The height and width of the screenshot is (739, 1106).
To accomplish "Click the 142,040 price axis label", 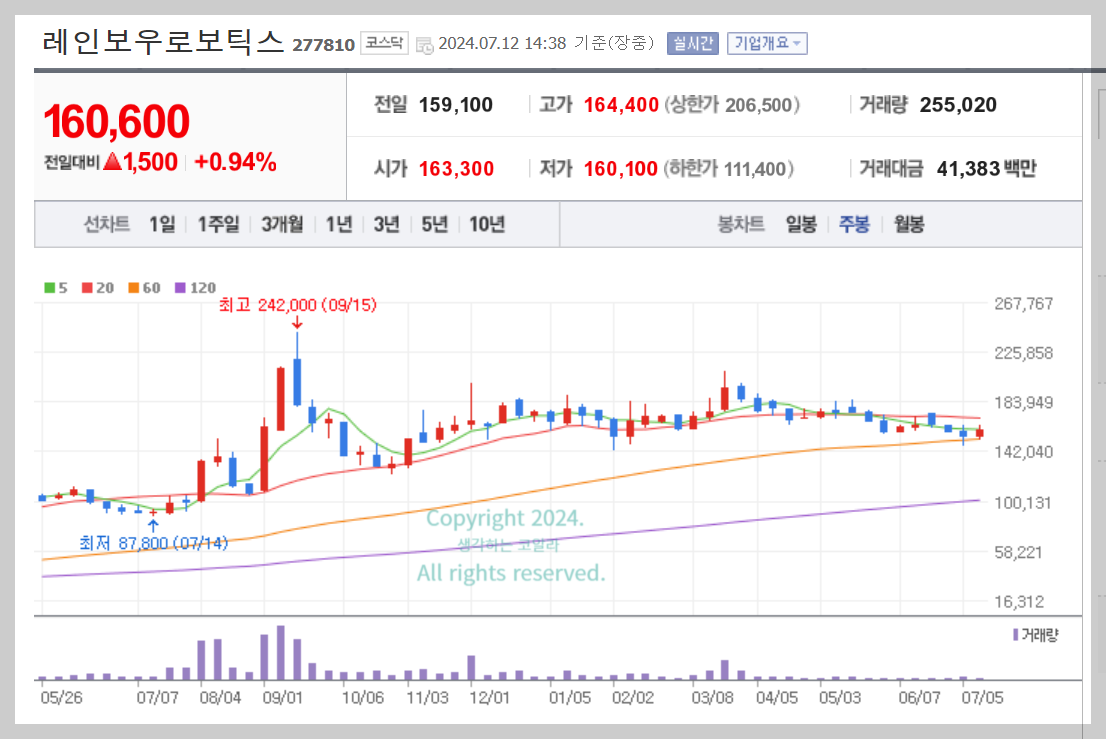I will pyautogui.click(x=1023, y=452).
